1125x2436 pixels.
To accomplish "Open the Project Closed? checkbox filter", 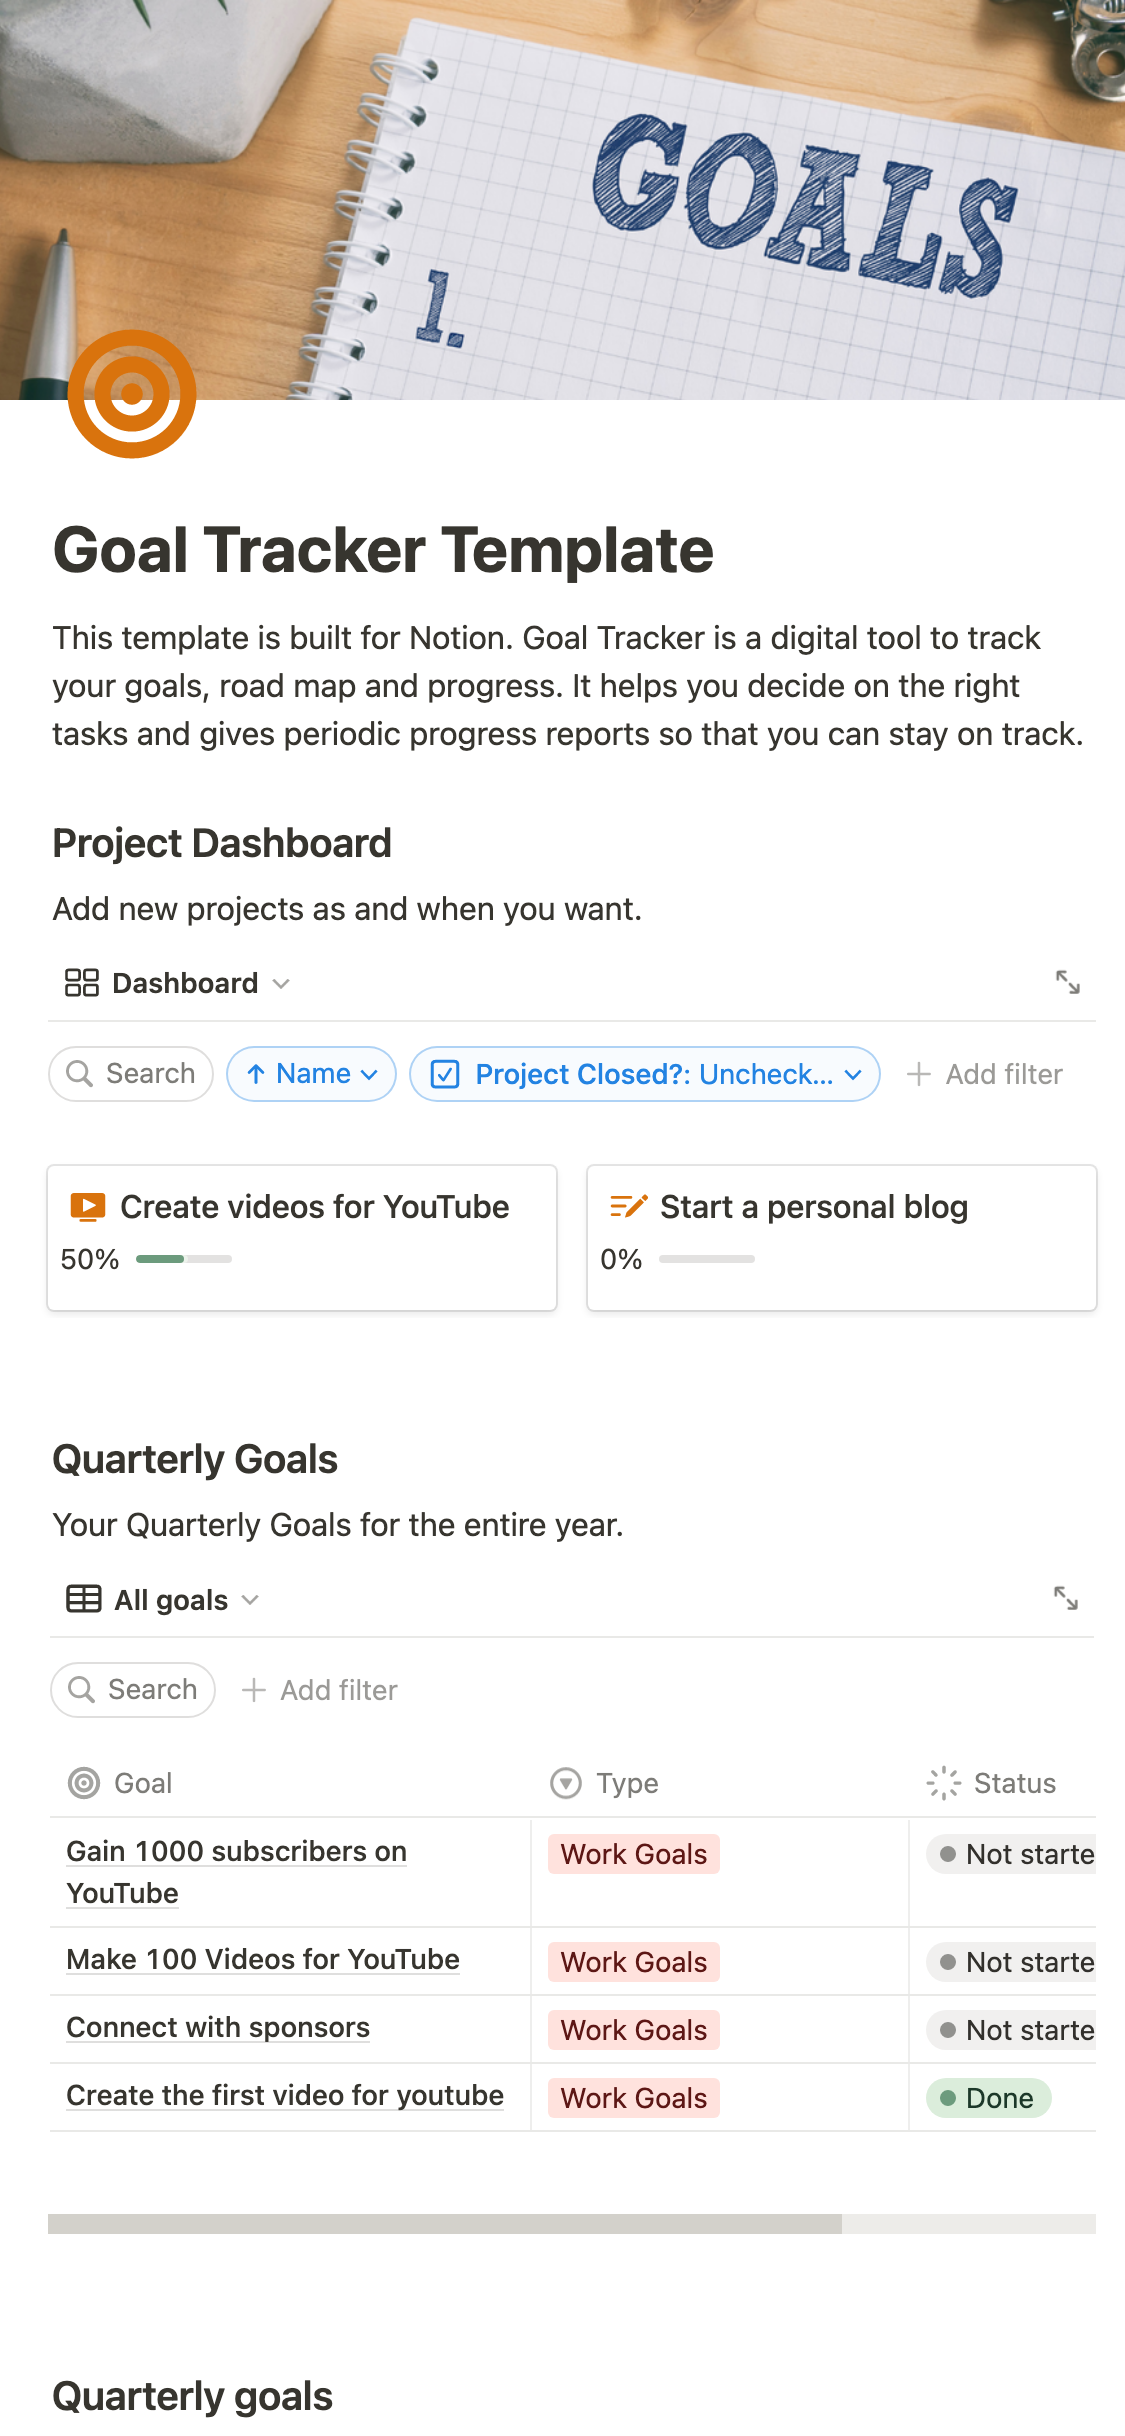I will point(645,1074).
